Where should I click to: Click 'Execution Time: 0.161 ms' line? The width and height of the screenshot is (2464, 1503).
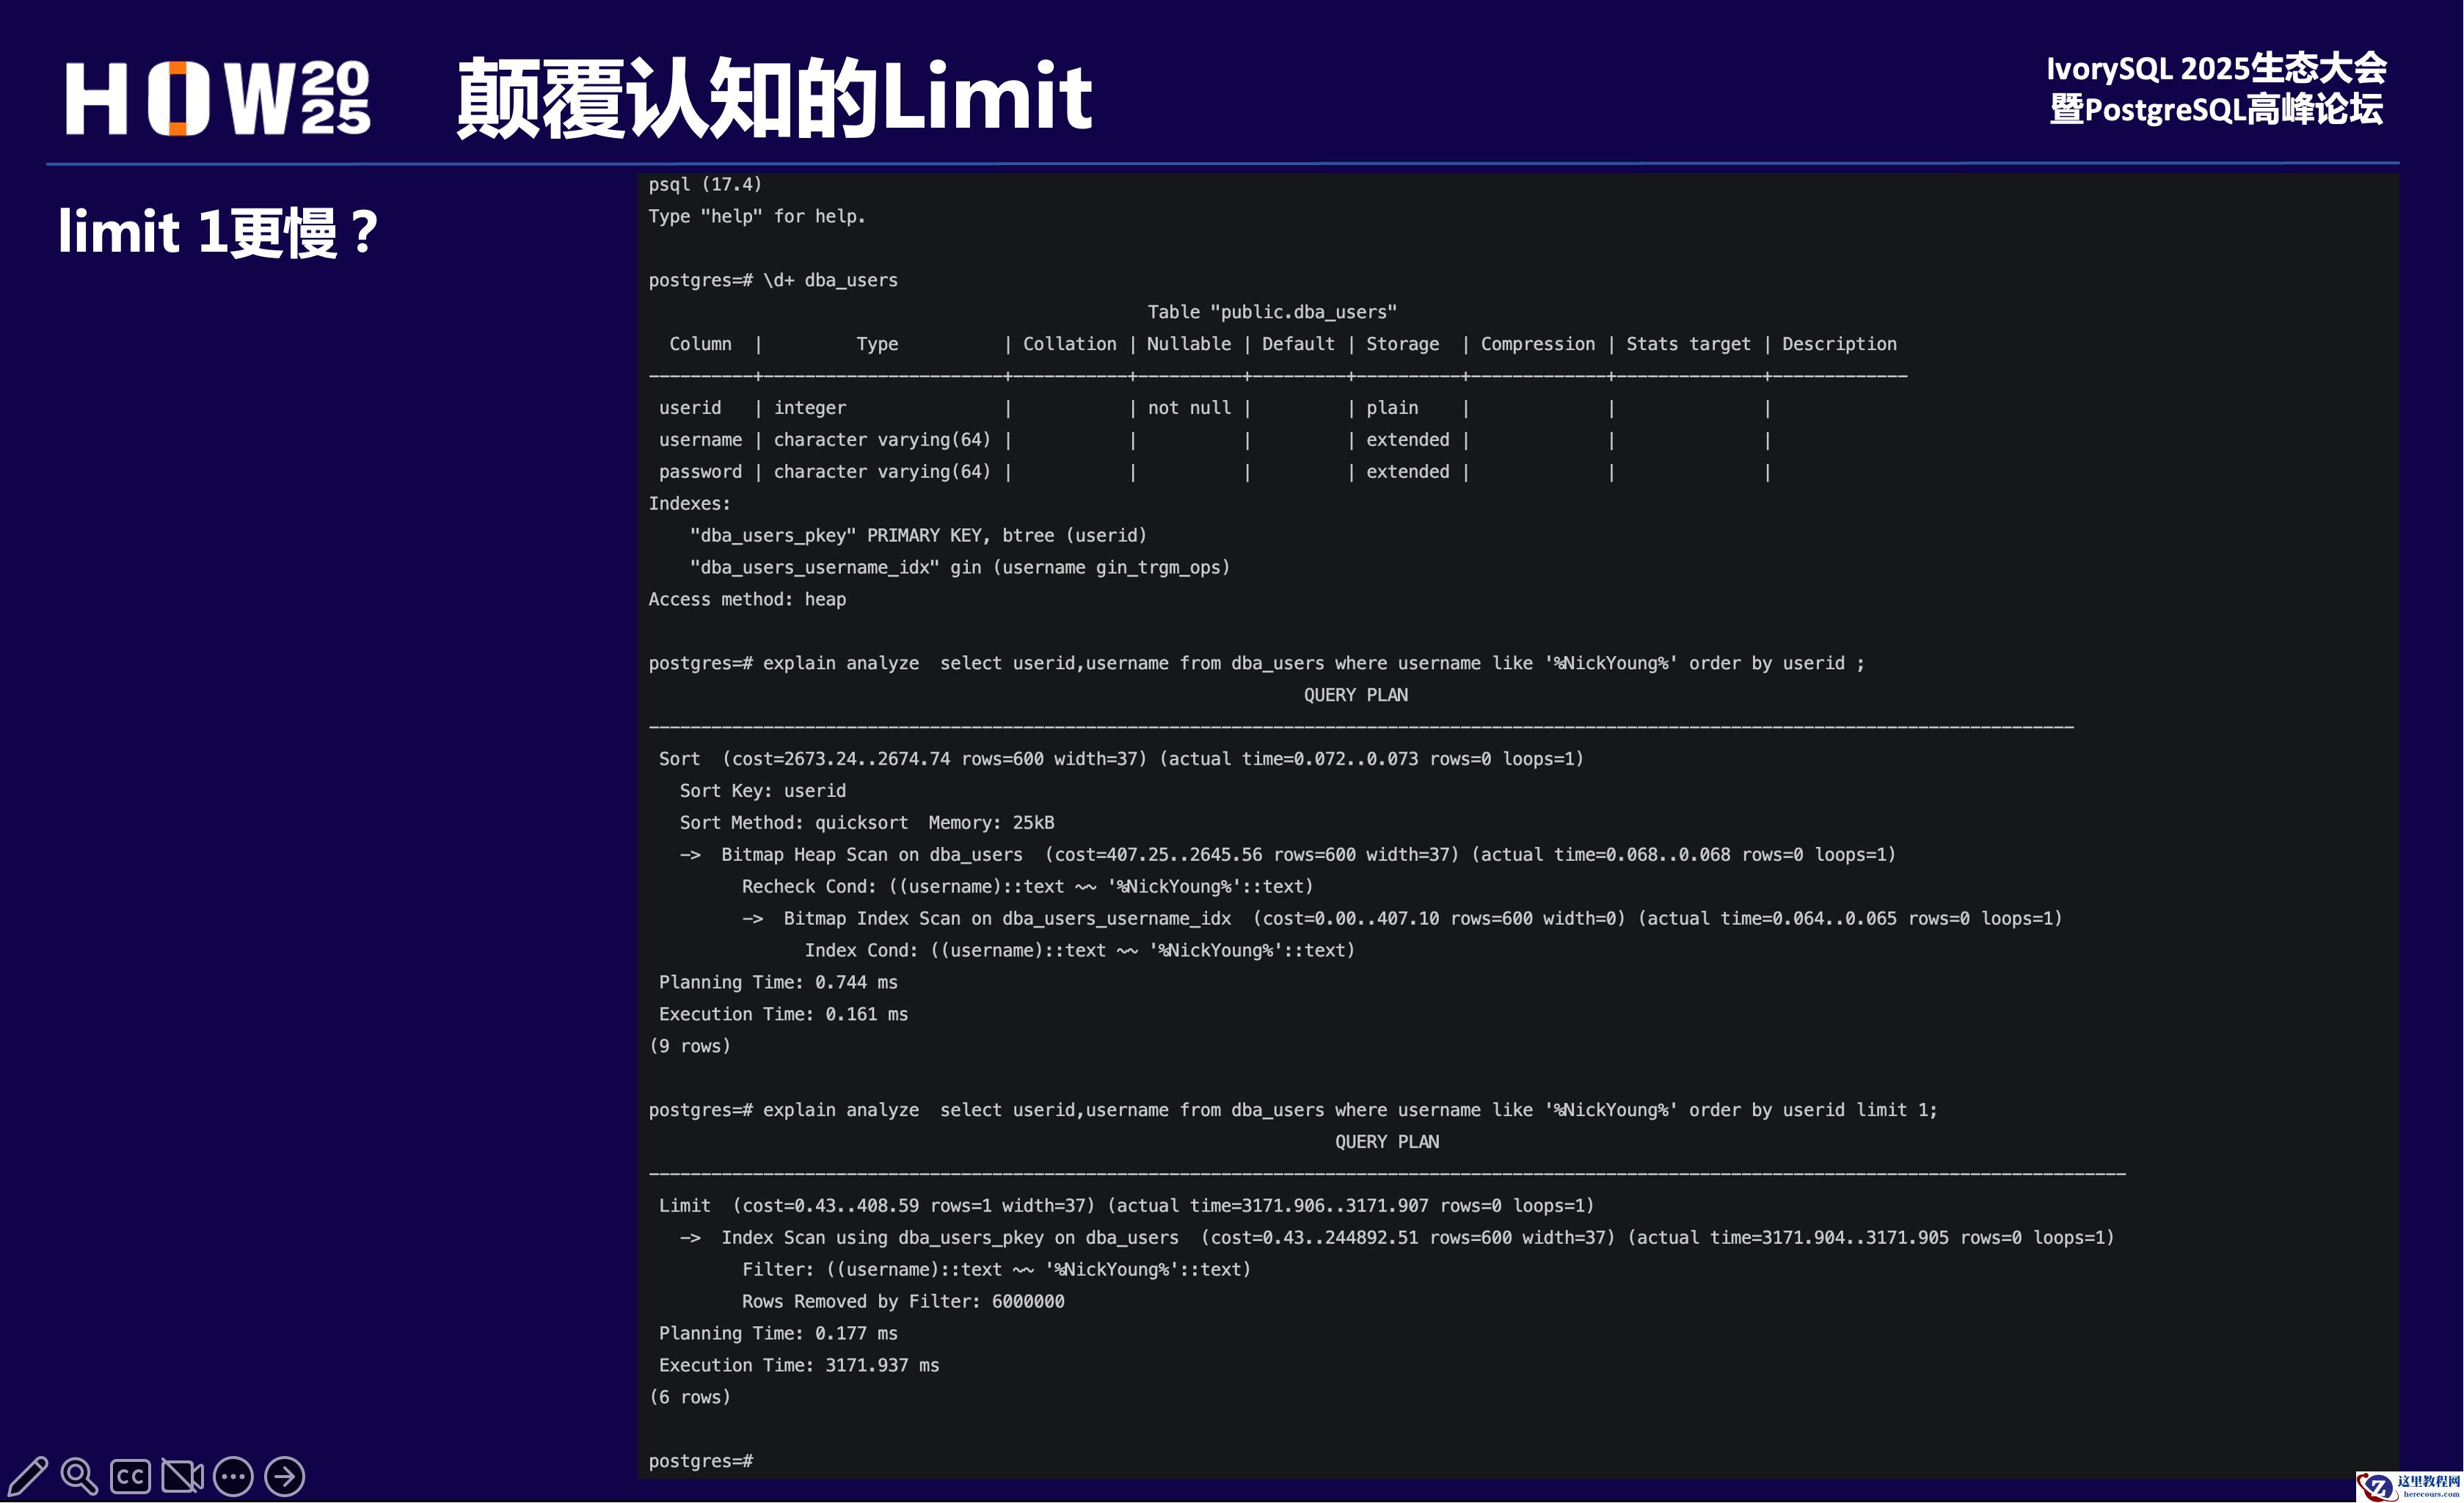tap(782, 1014)
